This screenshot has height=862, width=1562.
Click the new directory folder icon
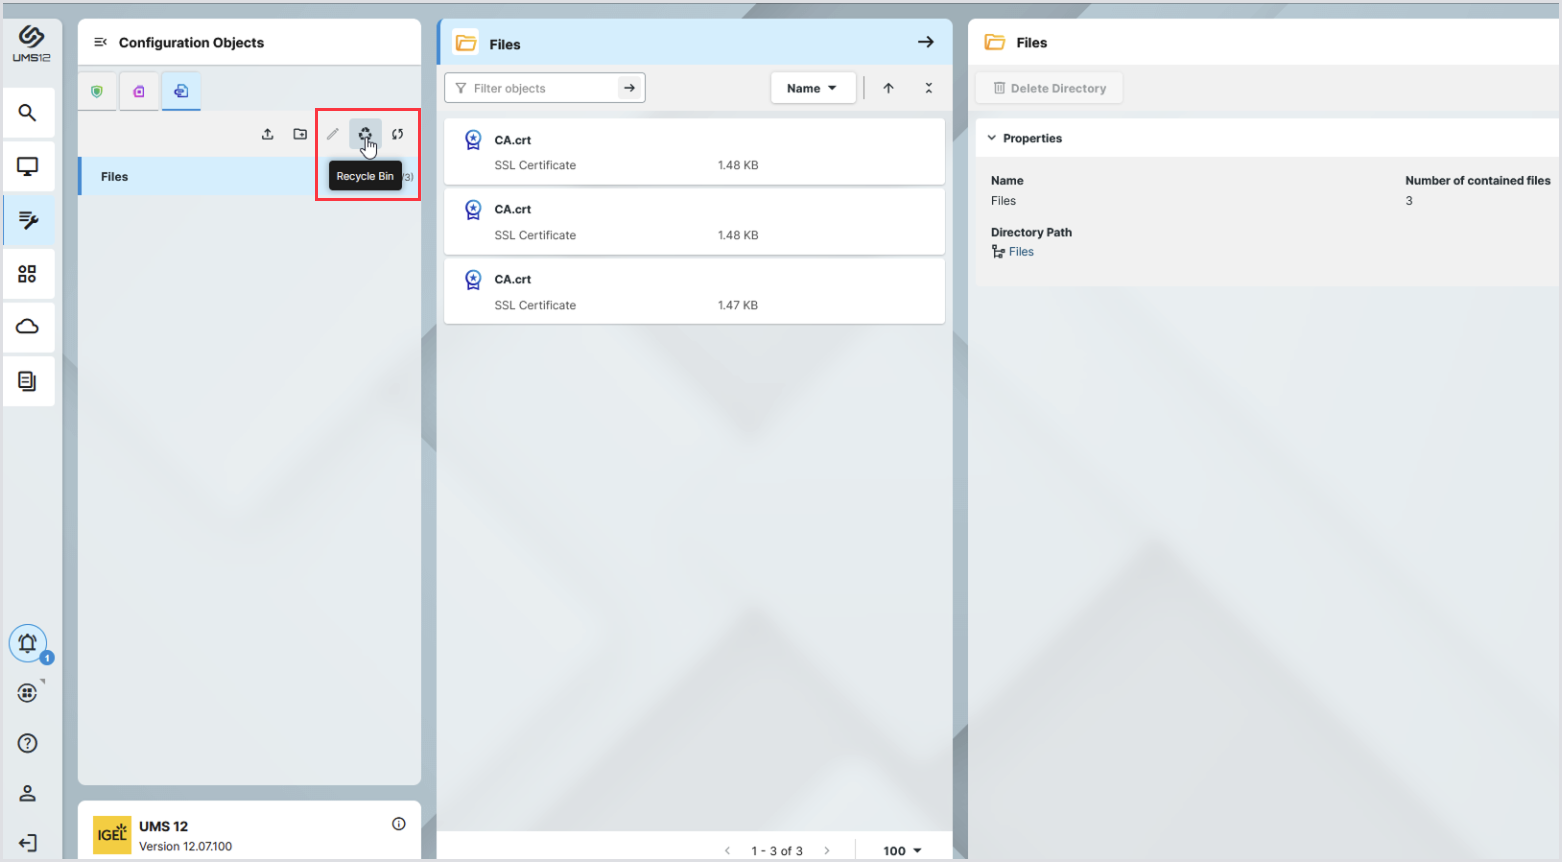(300, 134)
